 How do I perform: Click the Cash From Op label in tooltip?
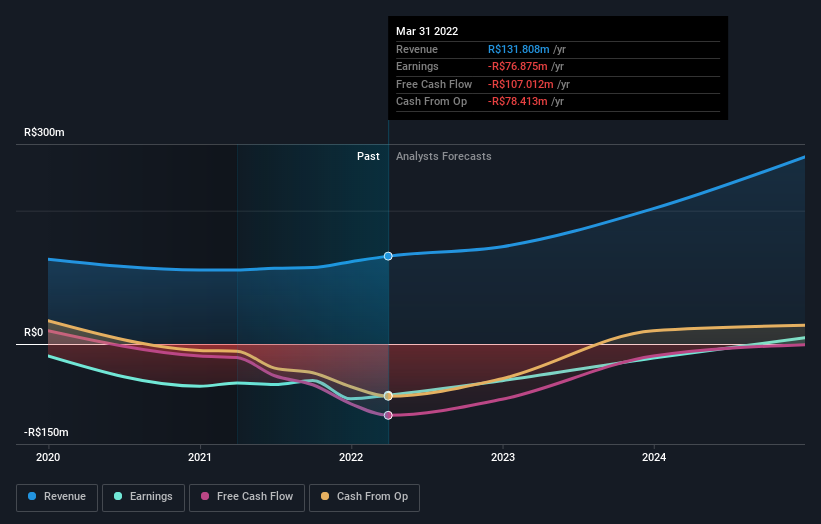pos(431,102)
